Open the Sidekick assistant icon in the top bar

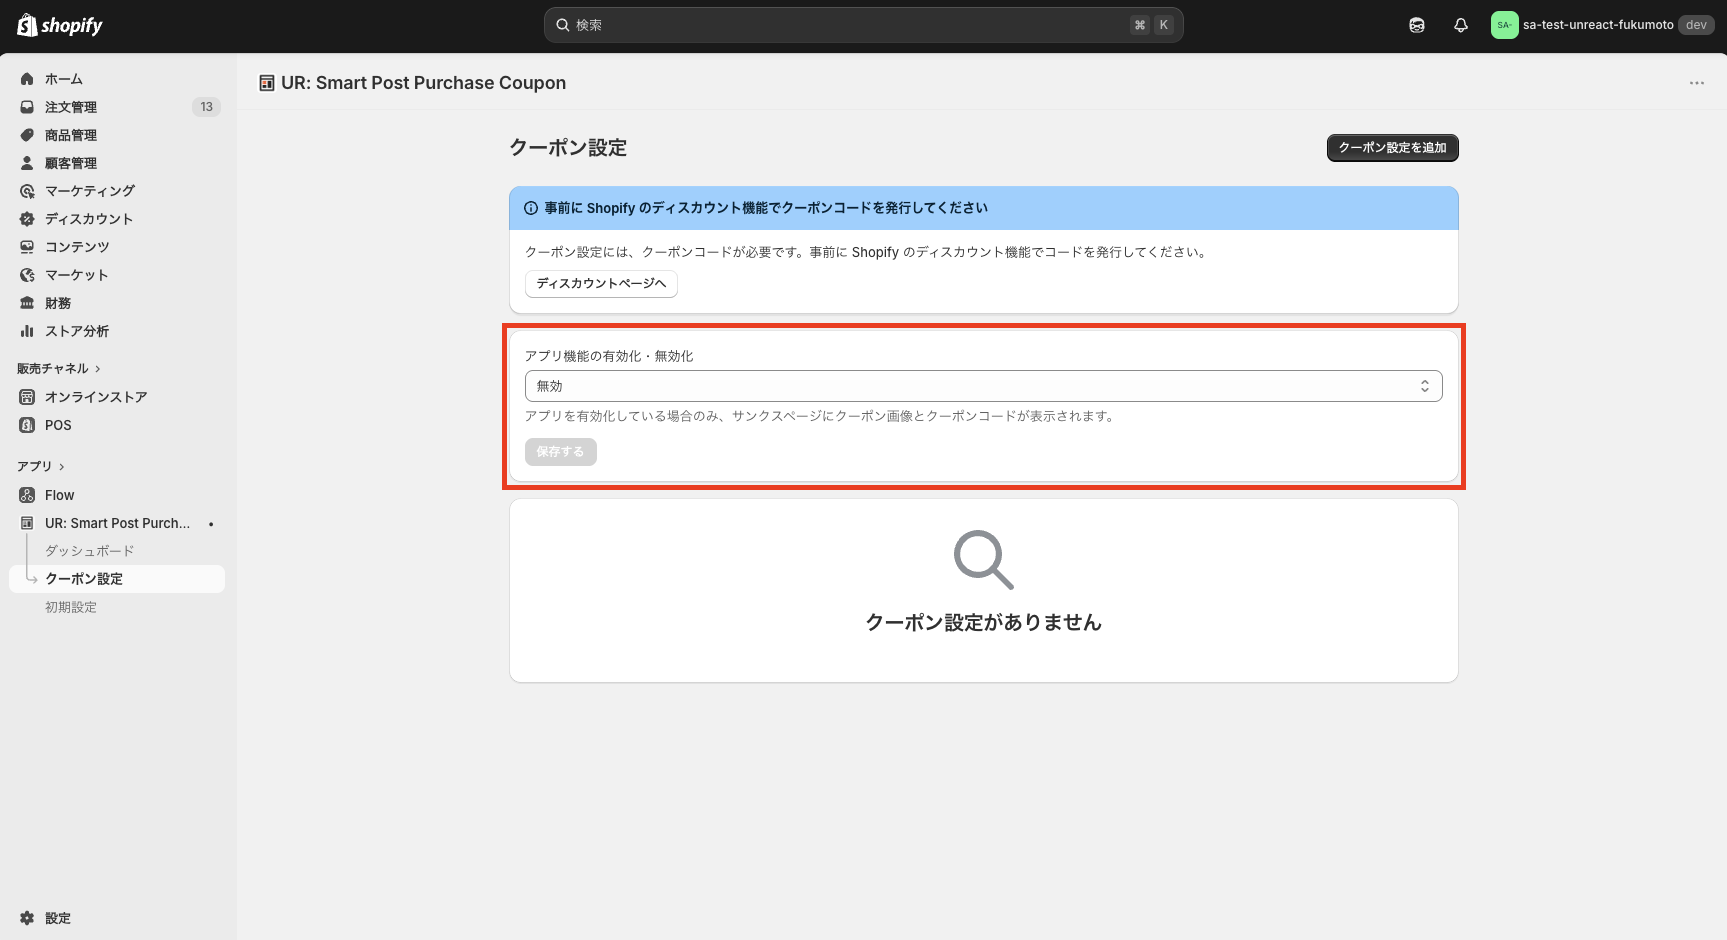(x=1417, y=25)
